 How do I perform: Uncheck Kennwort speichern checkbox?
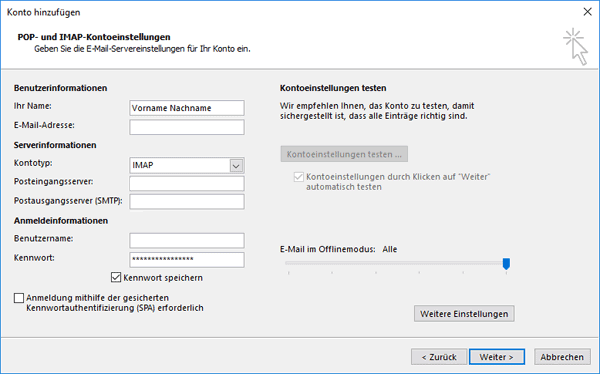[116, 277]
